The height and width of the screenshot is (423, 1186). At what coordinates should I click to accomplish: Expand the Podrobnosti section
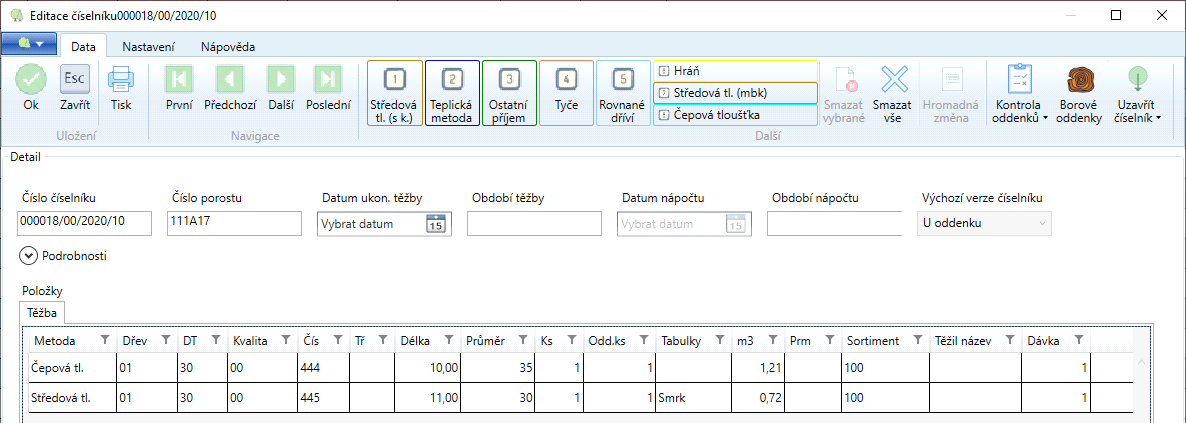(x=27, y=255)
